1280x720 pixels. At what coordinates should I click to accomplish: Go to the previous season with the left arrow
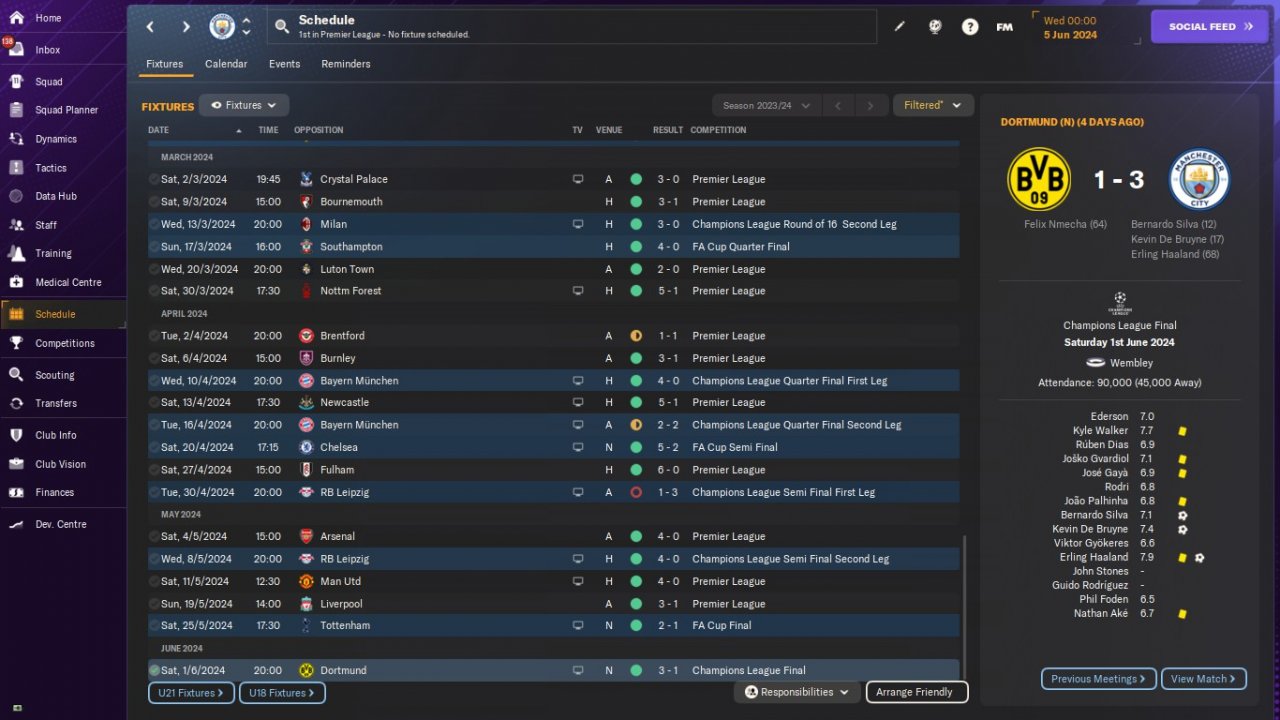[x=839, y=105]
